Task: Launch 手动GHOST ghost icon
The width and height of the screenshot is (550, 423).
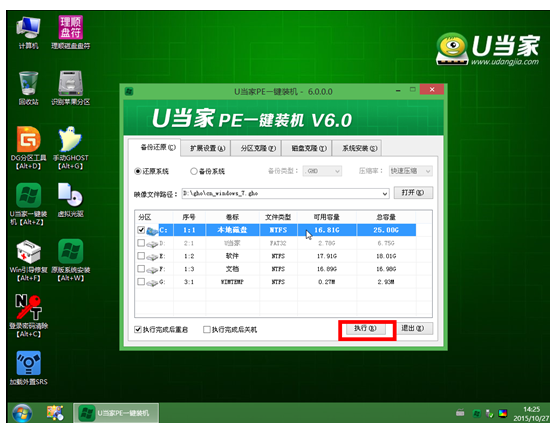Action: coord(71,148)
